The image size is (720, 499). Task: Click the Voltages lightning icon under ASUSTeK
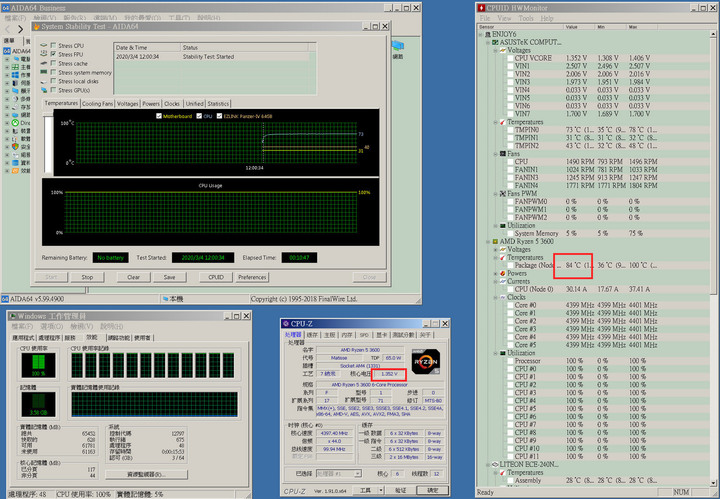tap(503, 50)
